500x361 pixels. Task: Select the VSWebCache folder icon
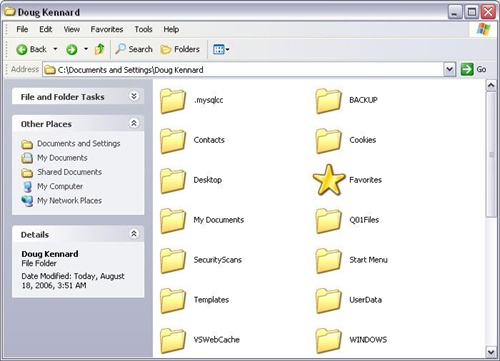click(x=173, y=341)
